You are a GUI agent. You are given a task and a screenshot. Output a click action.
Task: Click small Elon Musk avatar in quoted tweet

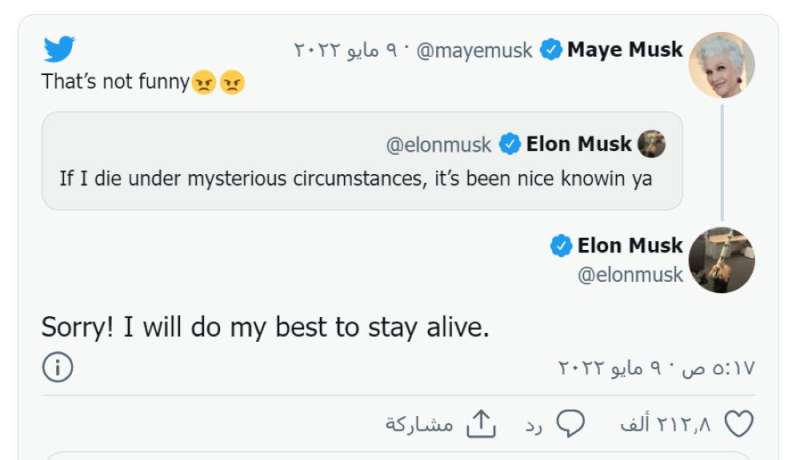pyautogui.click(x=652, y=144)
